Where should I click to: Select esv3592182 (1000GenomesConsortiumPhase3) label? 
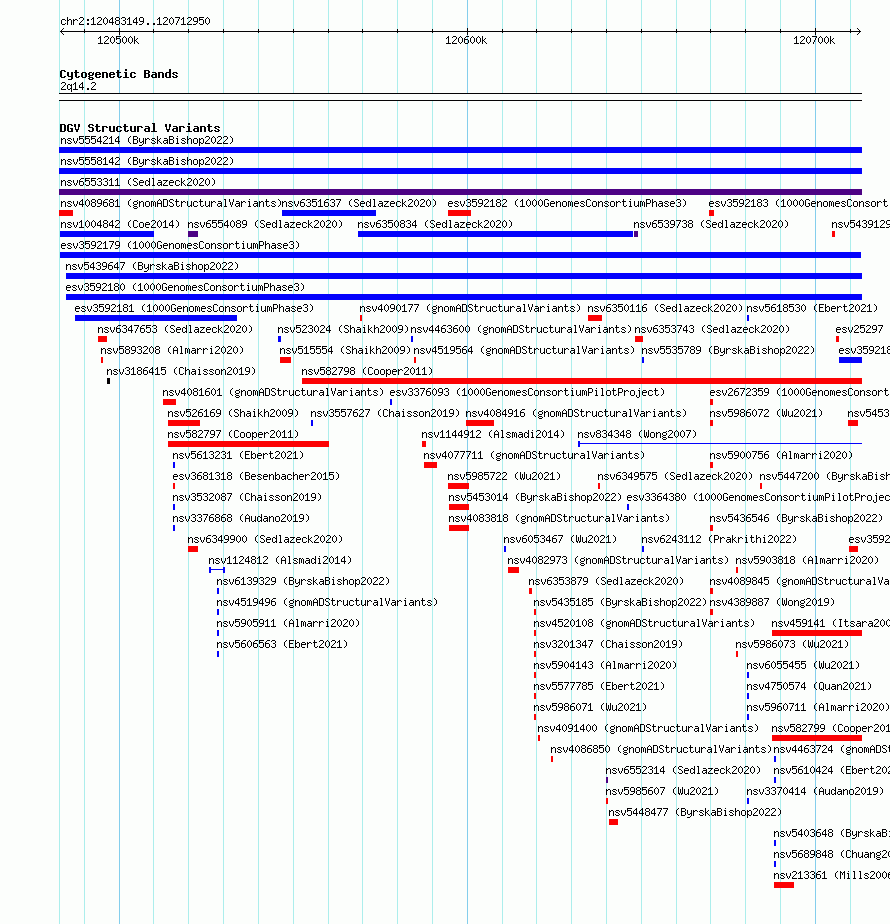tap(567, 203)
